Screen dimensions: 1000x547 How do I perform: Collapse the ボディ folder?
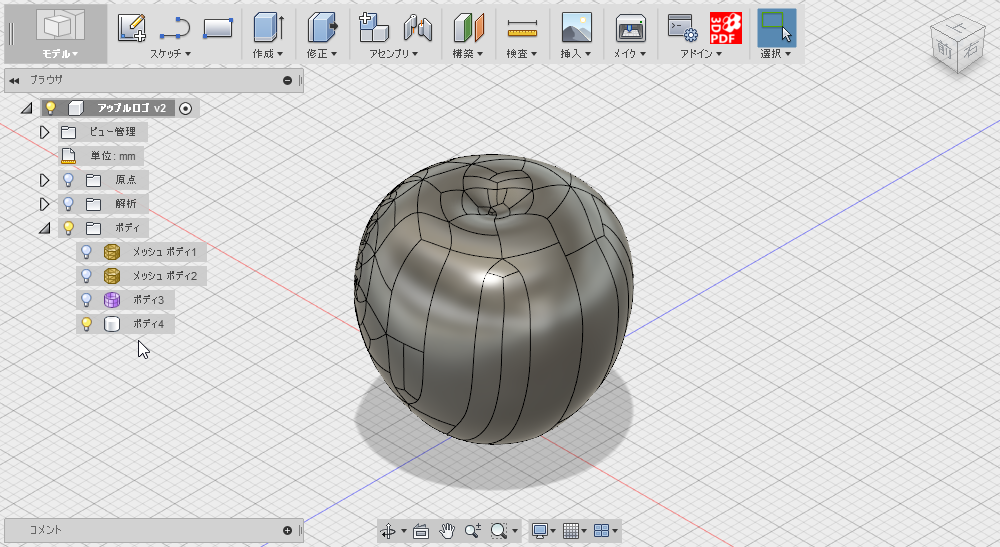pyautogui.click(x=44, y=228)
